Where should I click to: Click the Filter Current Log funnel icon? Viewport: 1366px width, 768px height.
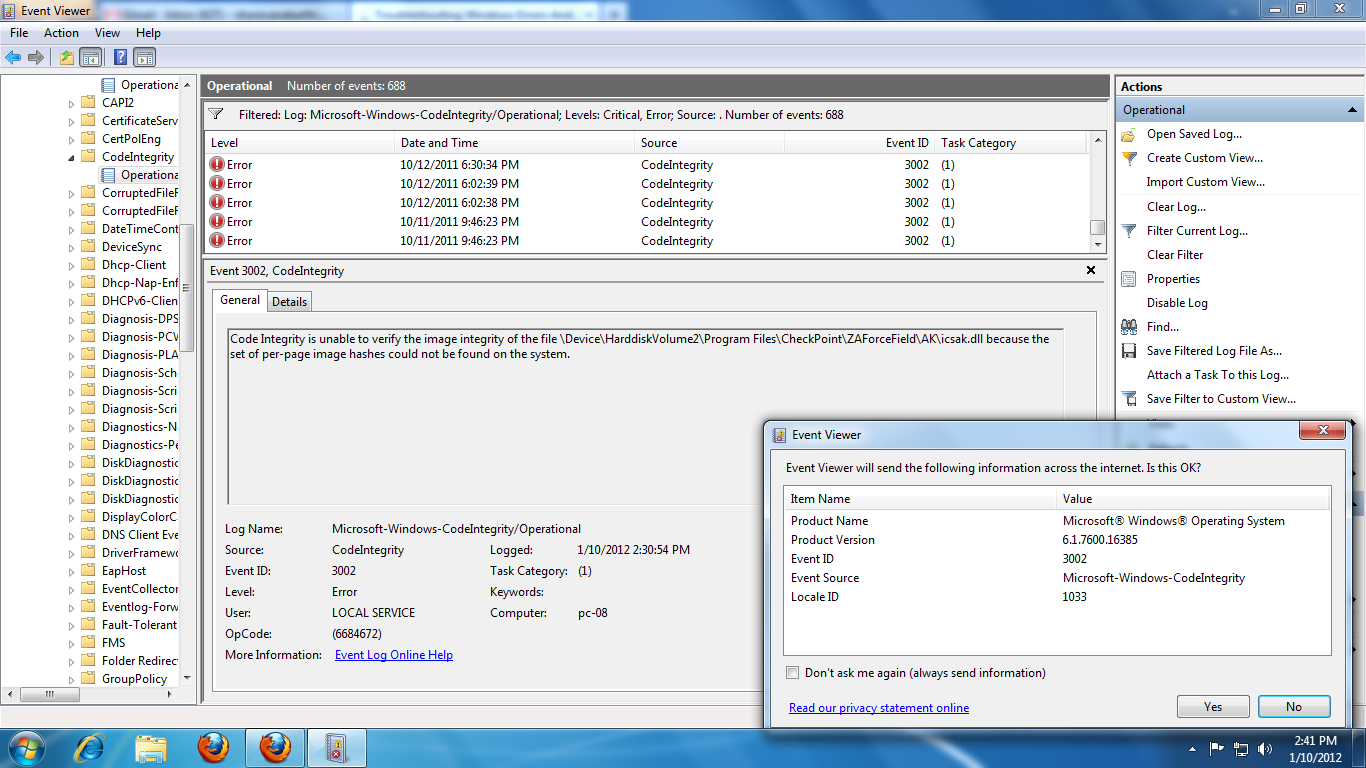coord(1129,231)
